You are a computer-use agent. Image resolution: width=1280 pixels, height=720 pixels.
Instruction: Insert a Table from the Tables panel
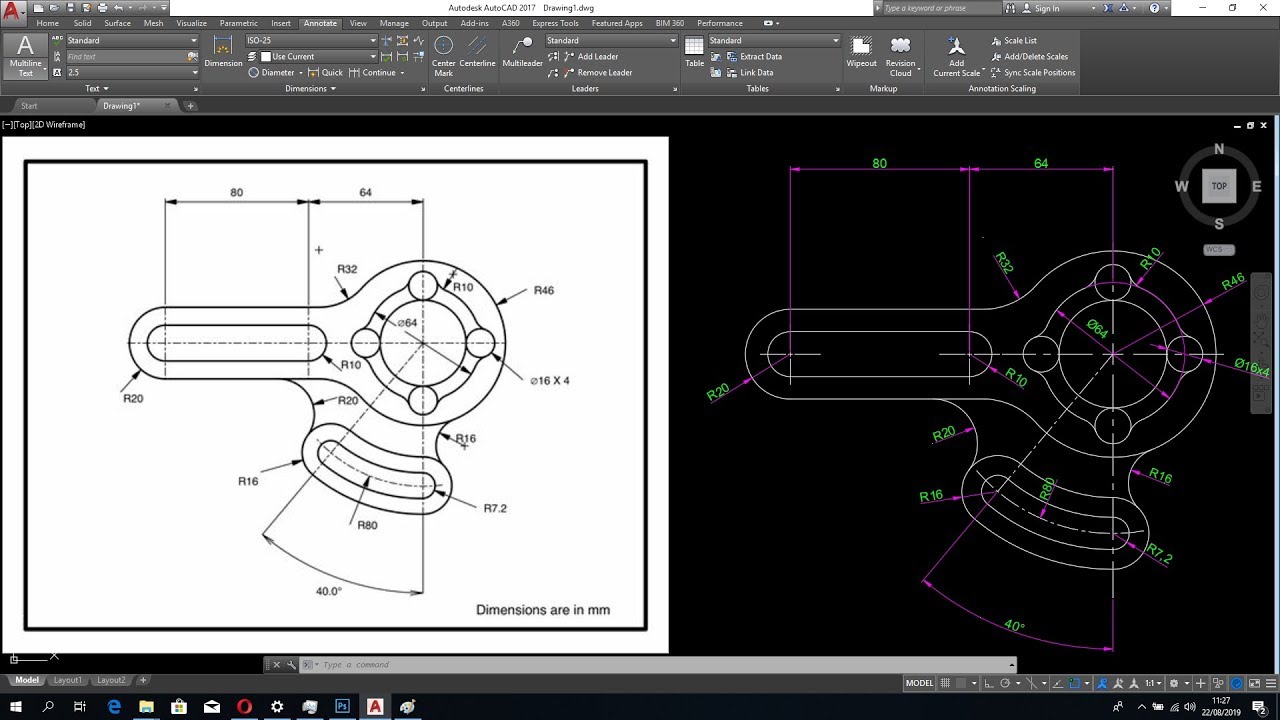pyautogui.click(x=694, y=51)
